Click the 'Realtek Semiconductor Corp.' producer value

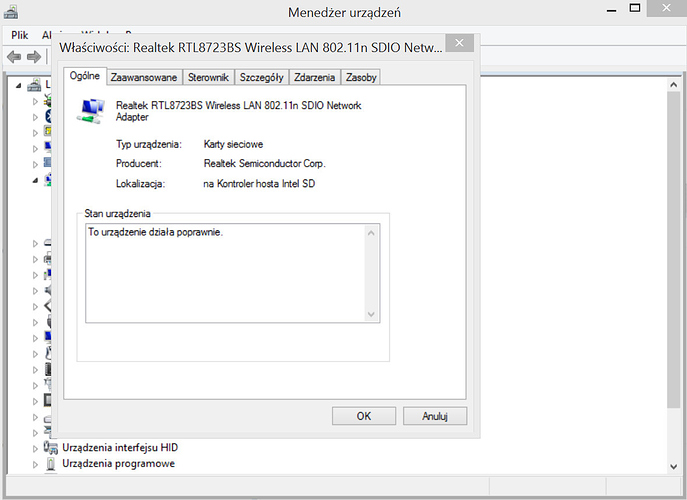[x=264, y=163]
